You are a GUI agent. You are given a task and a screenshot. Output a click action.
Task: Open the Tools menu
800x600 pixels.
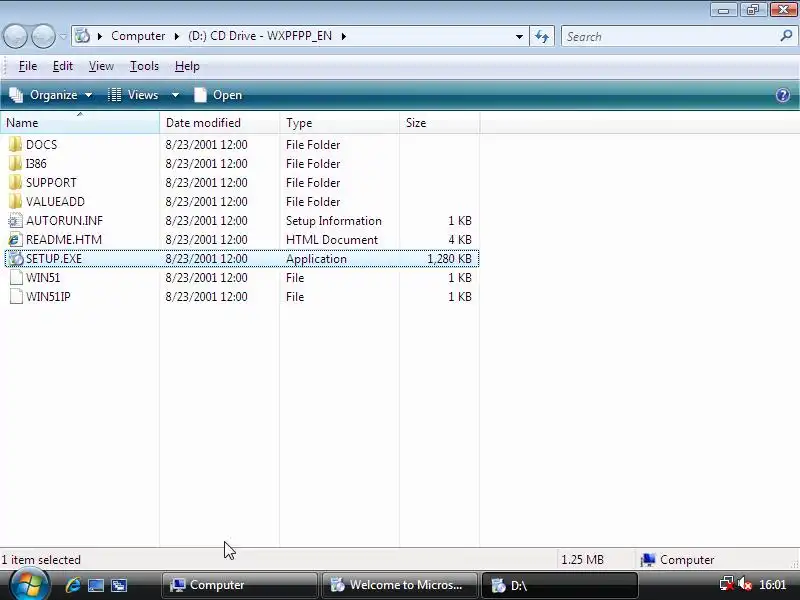pyautogui.click(x=144, y=66)
